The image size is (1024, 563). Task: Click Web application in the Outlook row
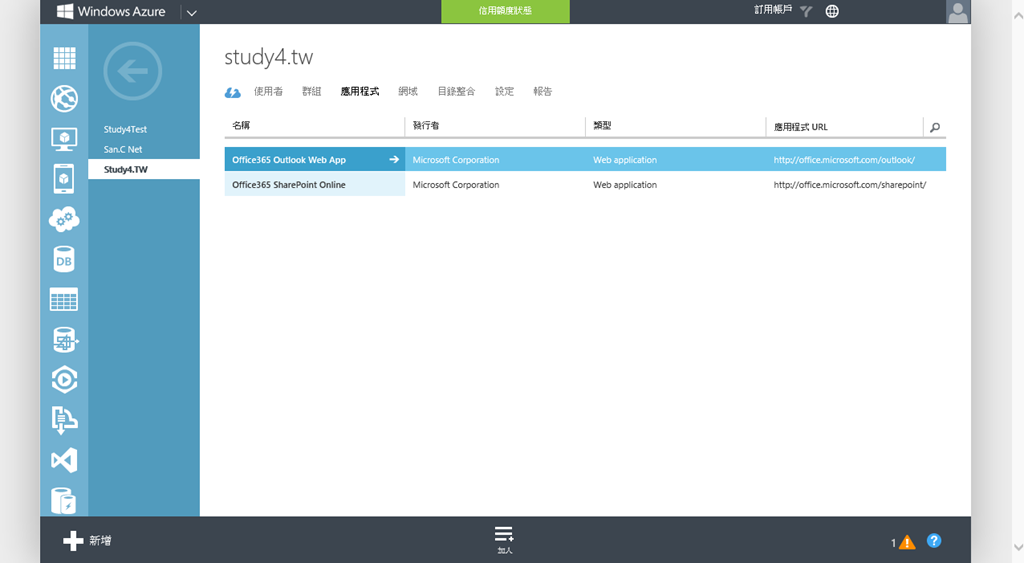pos(625,160)
